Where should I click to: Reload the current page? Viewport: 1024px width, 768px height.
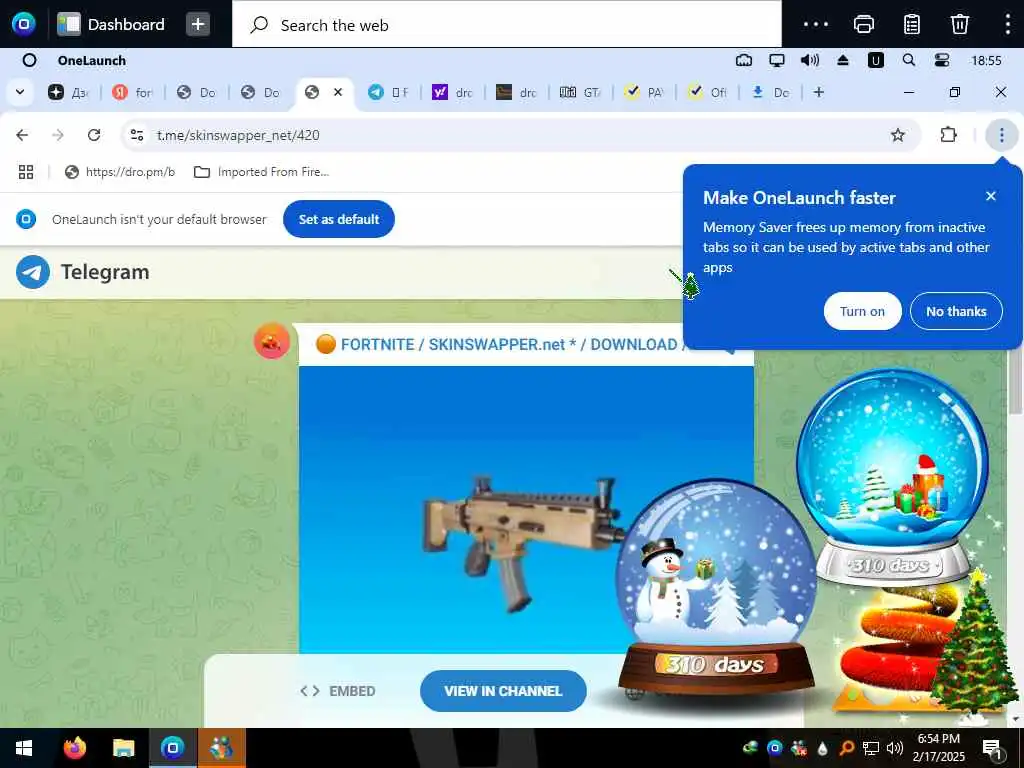tap(94, 135)
